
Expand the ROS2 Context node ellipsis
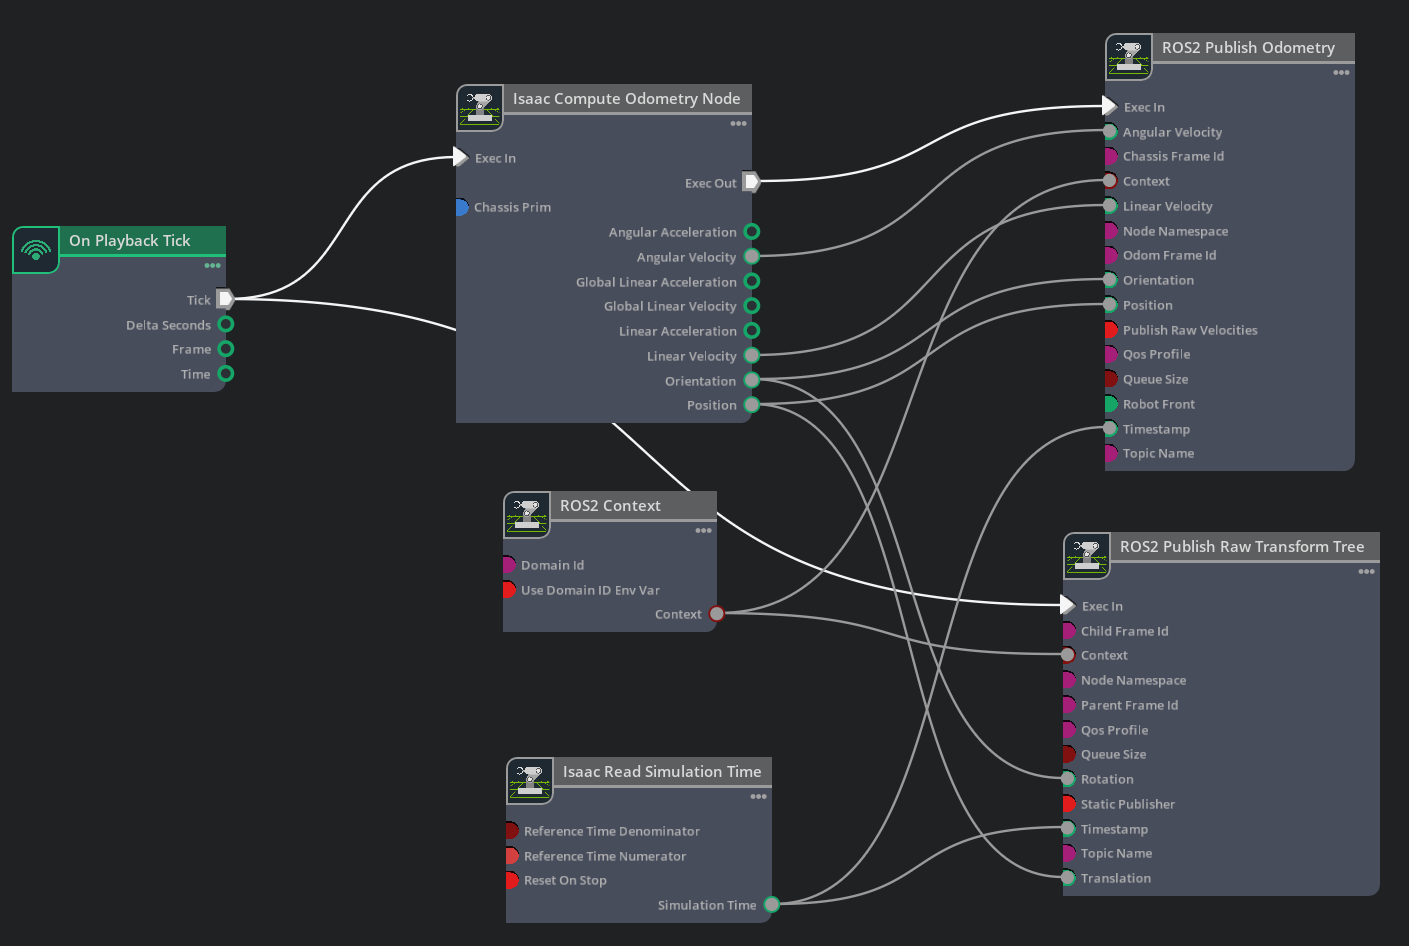[704, 531]
